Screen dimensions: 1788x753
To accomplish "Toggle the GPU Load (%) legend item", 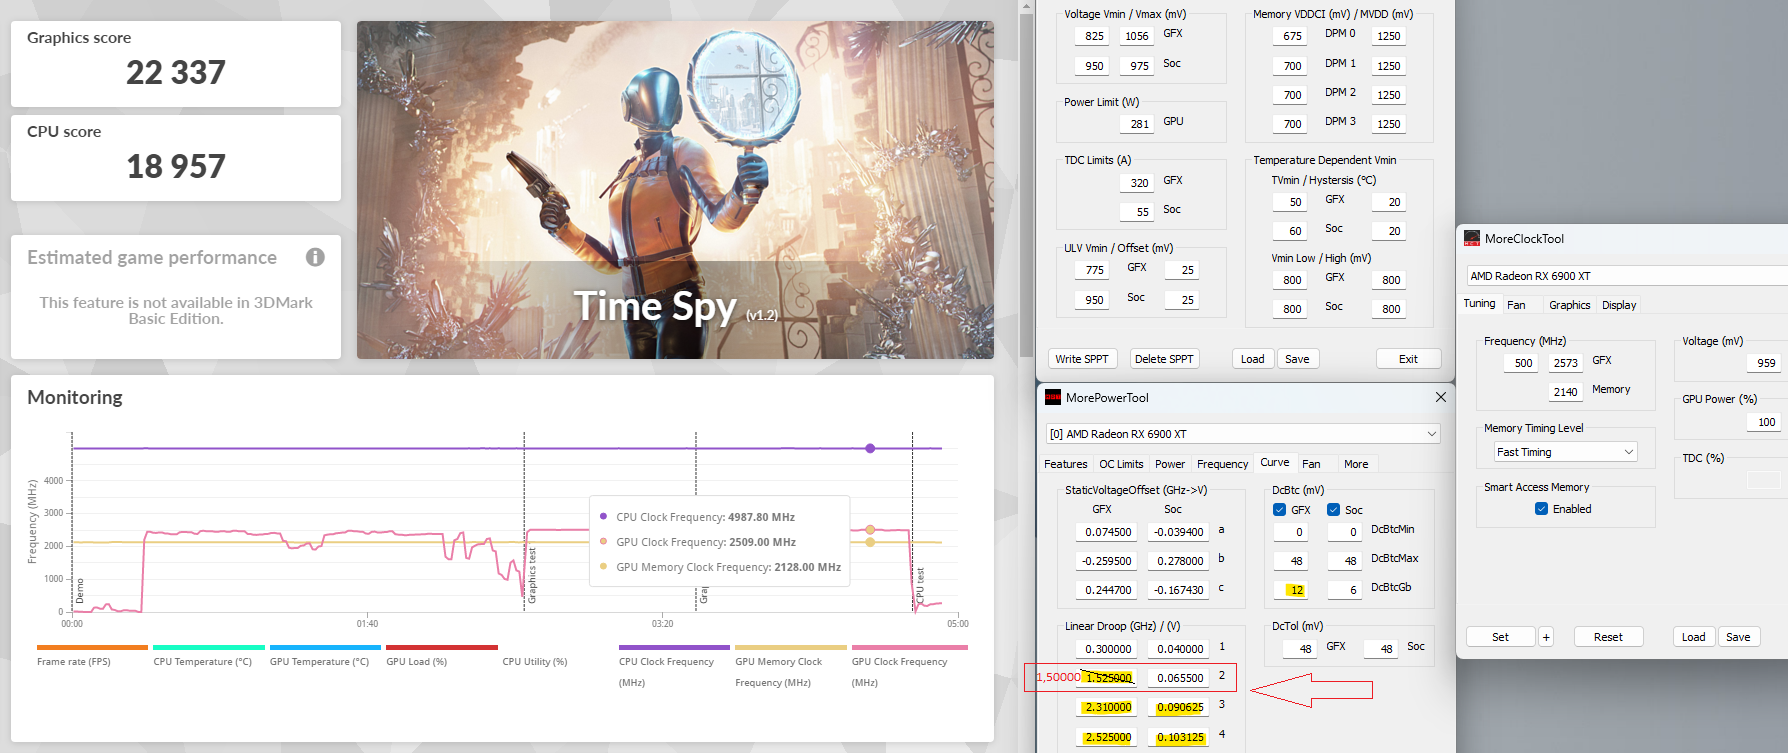I will (442, 655).
